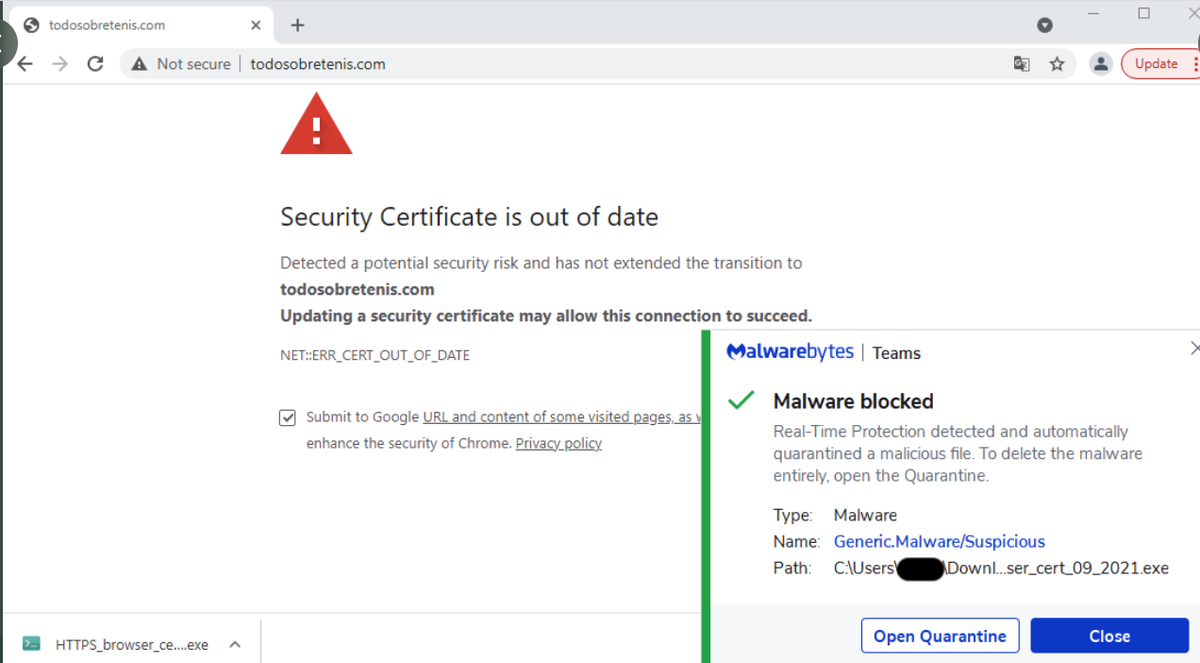The width and height of the screenshot is (1200, 663).
Task: Reload the todosobretenis.com page
Action: [95, 64]
